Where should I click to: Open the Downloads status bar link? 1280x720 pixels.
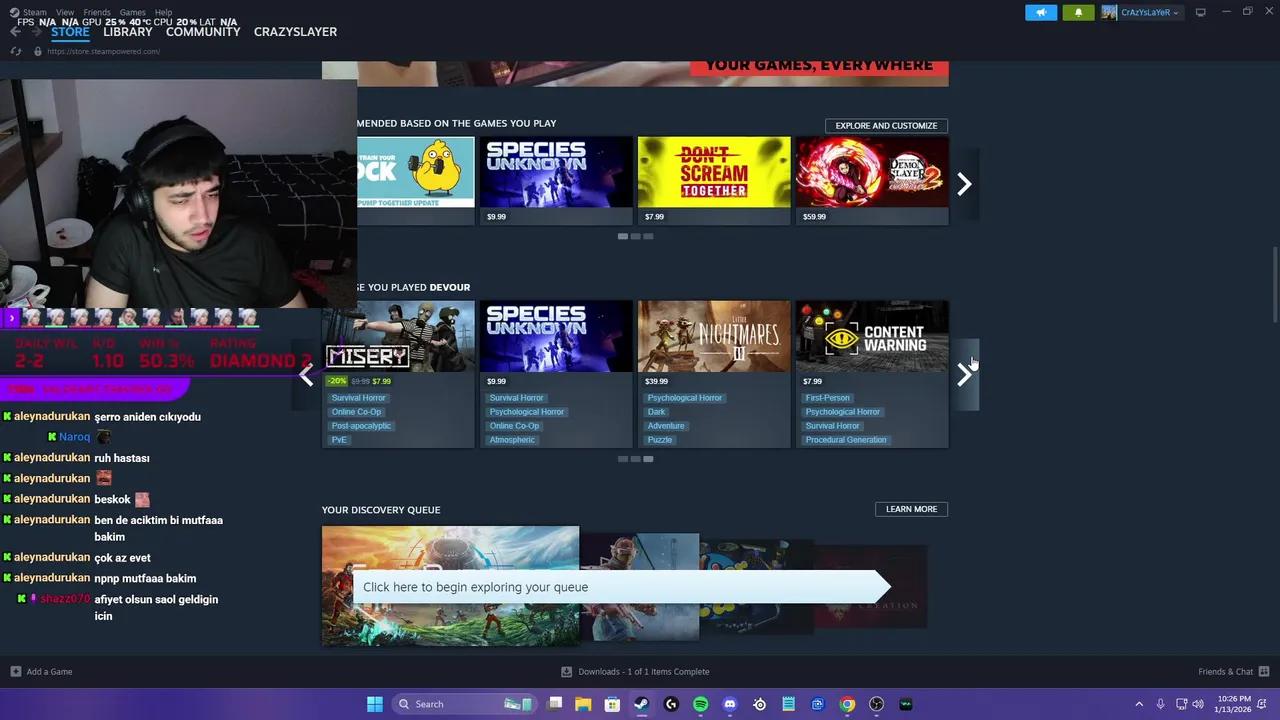click(x=635, y=672)
